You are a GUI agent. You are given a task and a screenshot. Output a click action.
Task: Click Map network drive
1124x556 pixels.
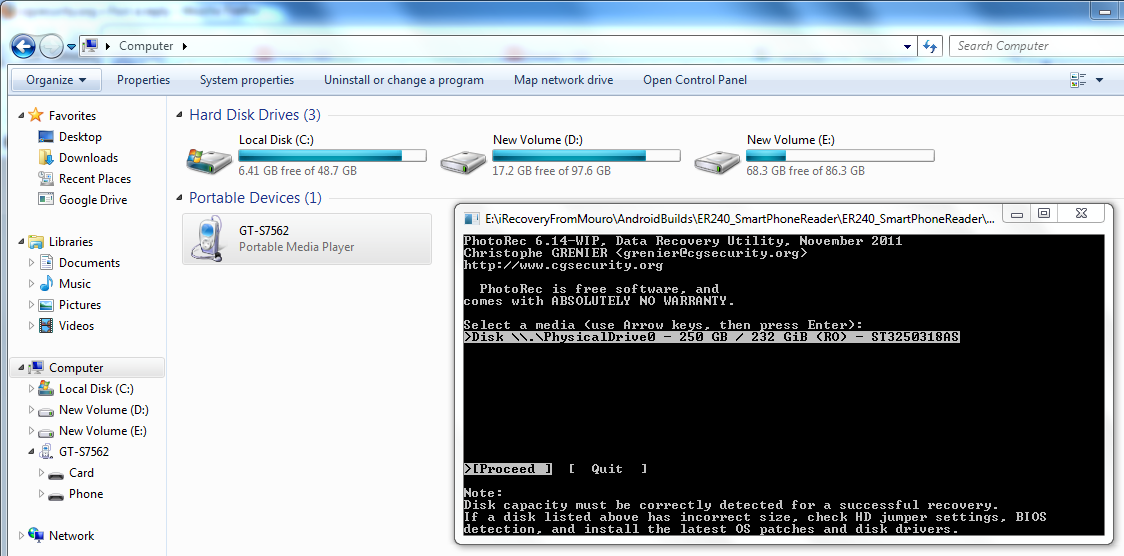click(563, 80)
